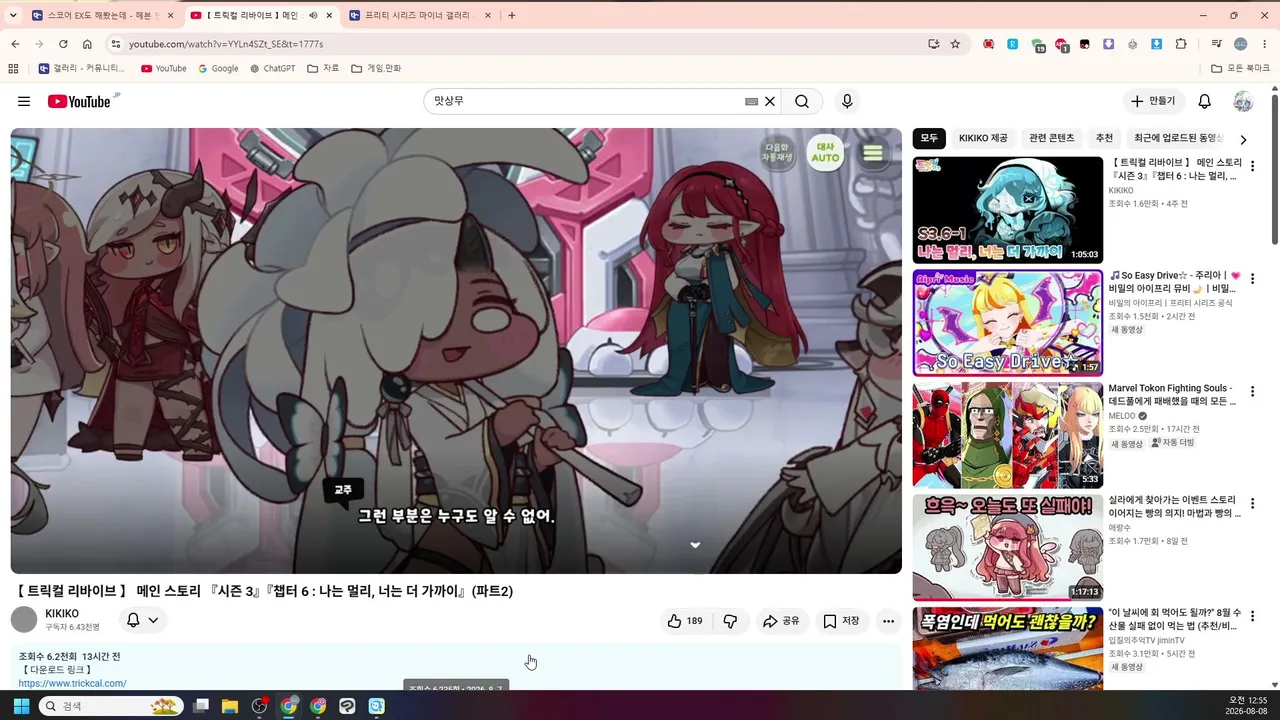The height and width of the screenshot is (720, 1280).
Task: Go back to the previous page
Action: [x=15, y=44]
